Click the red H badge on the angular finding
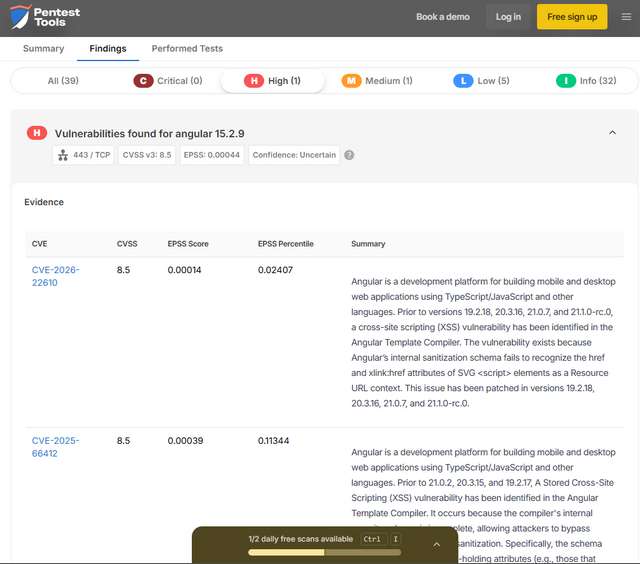Image resolution: width=640 pixels, height=564 pixels. [37, 133]
